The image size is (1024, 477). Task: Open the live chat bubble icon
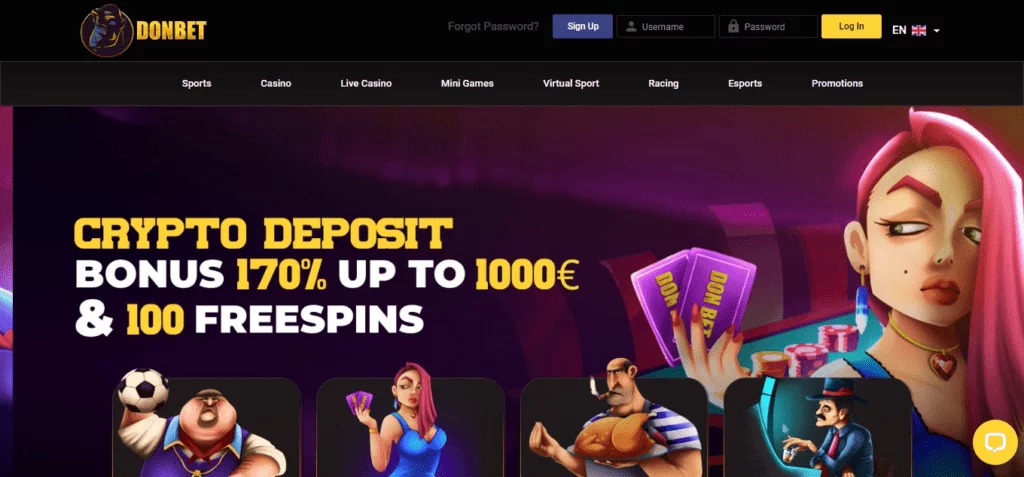(995, 442)
